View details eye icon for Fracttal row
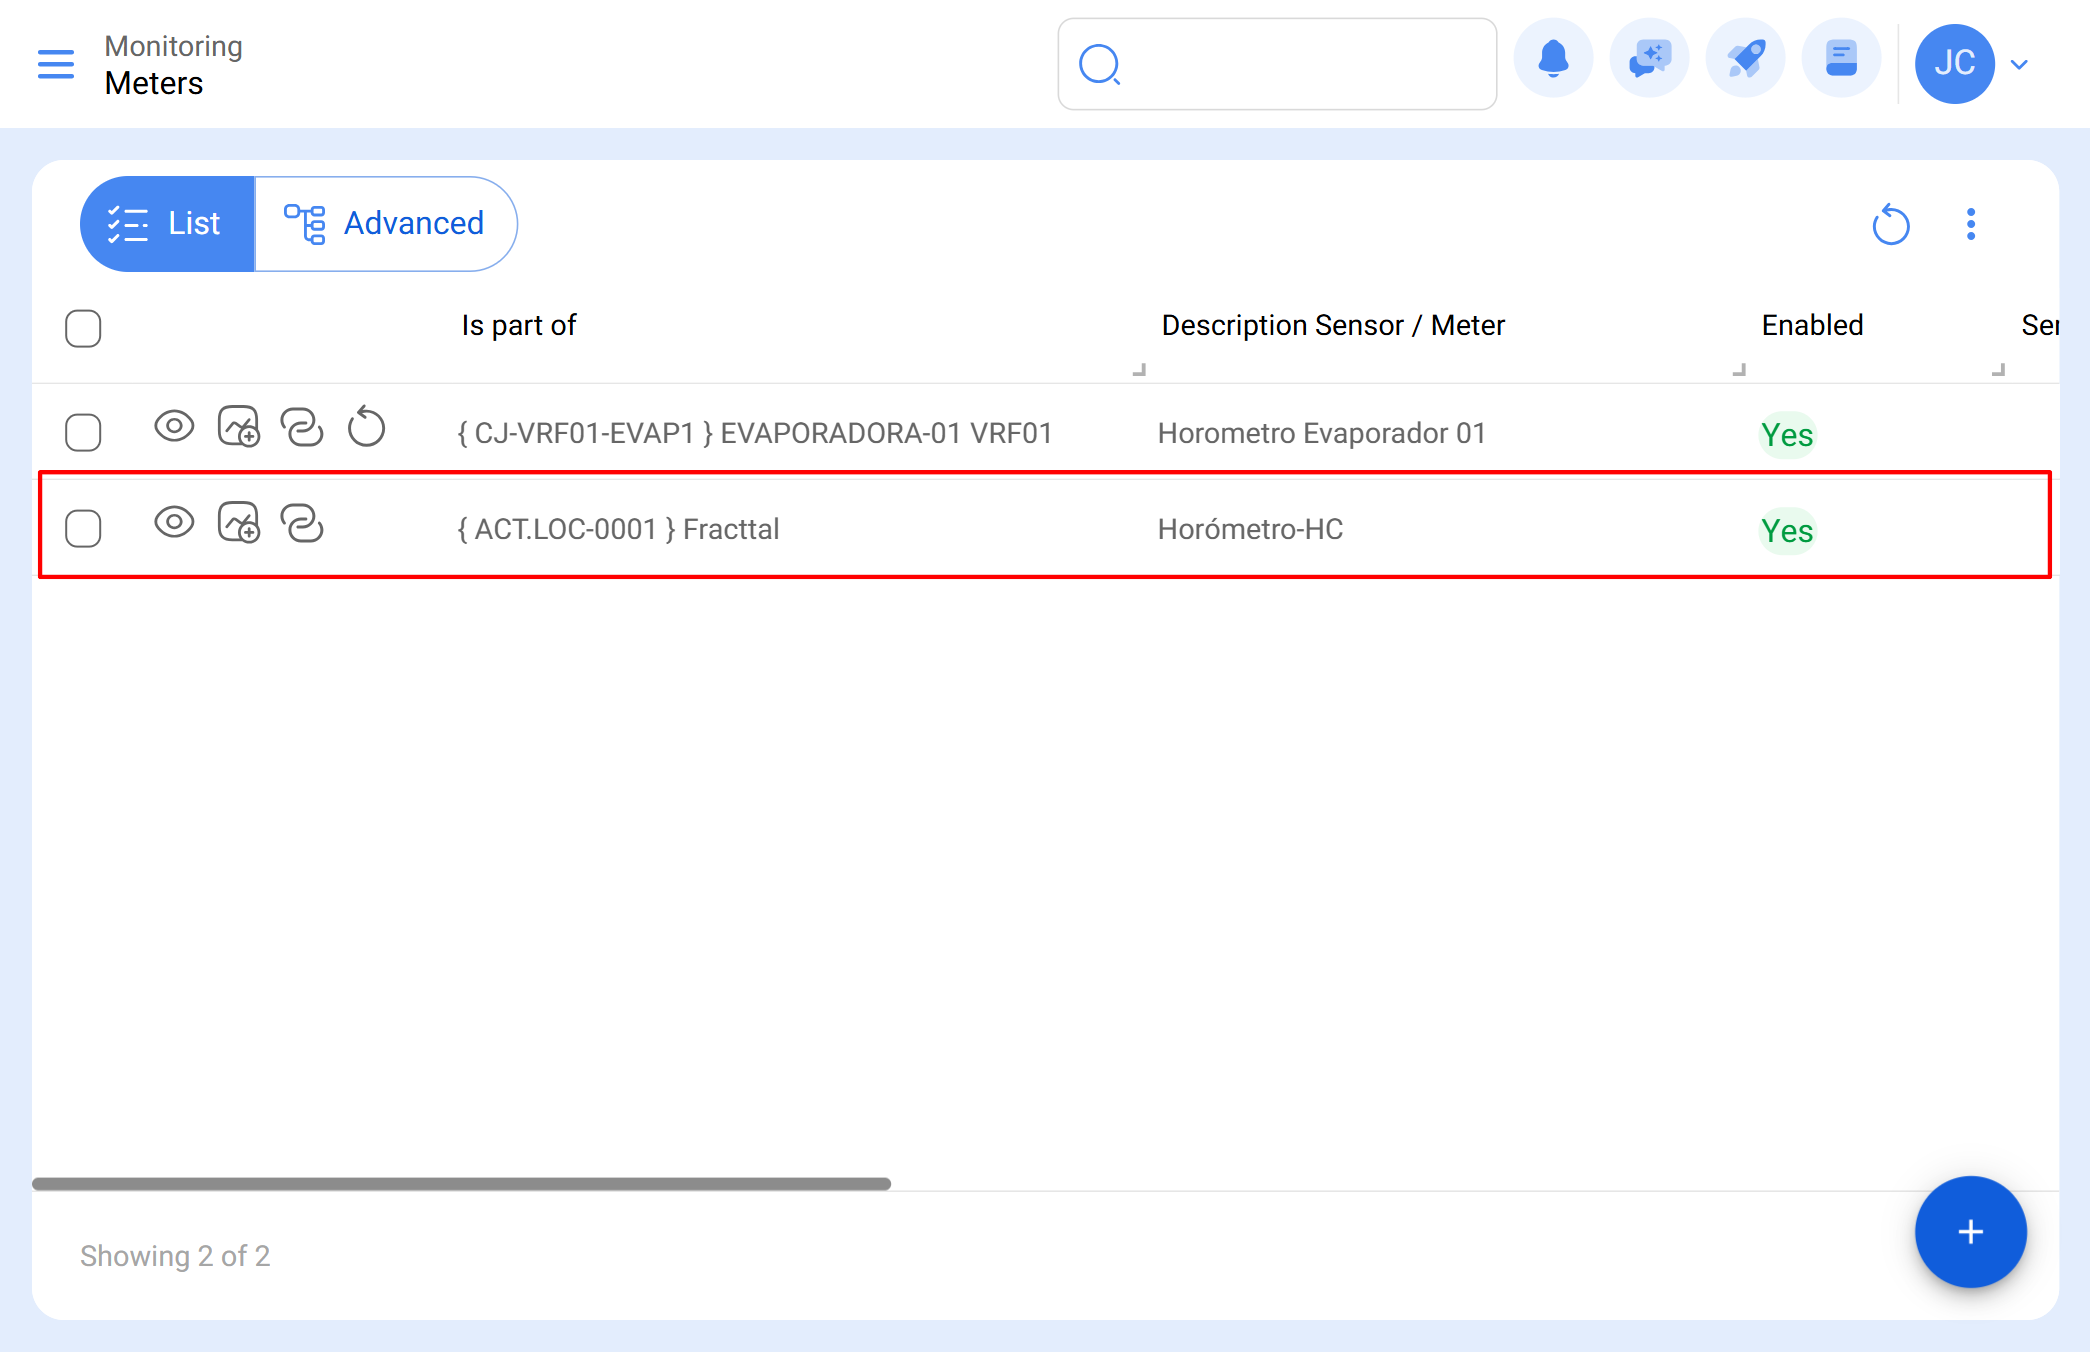This screenshot has width=2090, height=1352. (174, 522)
